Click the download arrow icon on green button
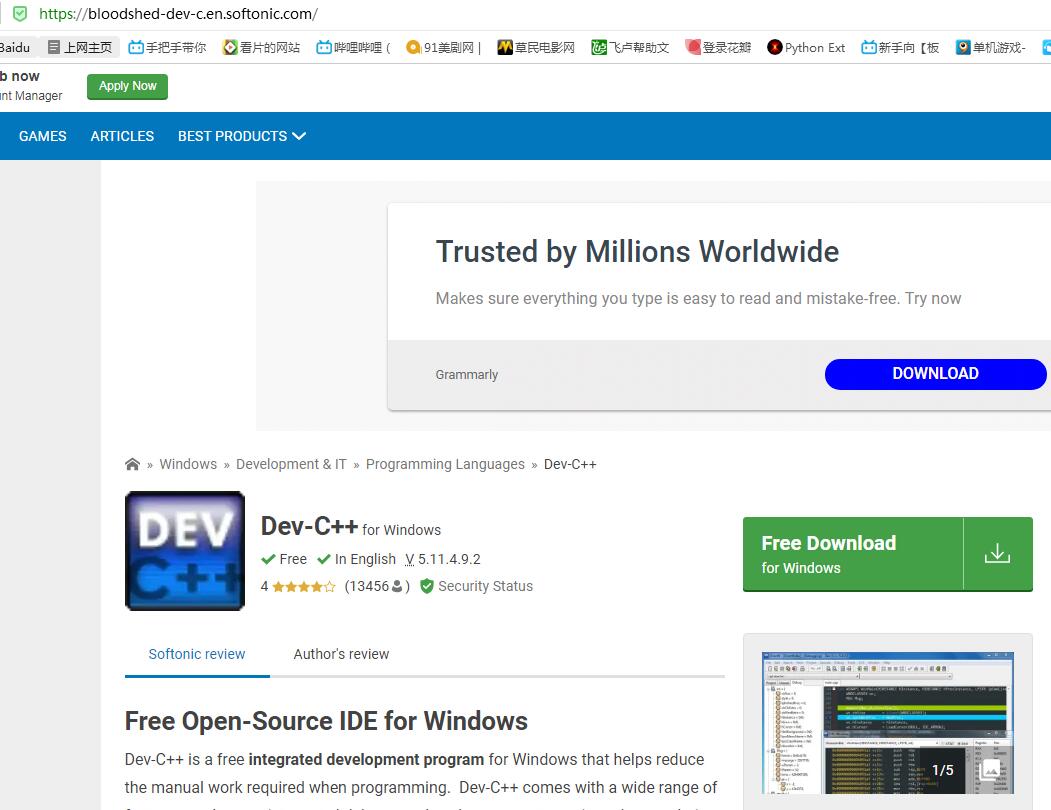Viewport: 1051px width, 810px height. (997, 554)
